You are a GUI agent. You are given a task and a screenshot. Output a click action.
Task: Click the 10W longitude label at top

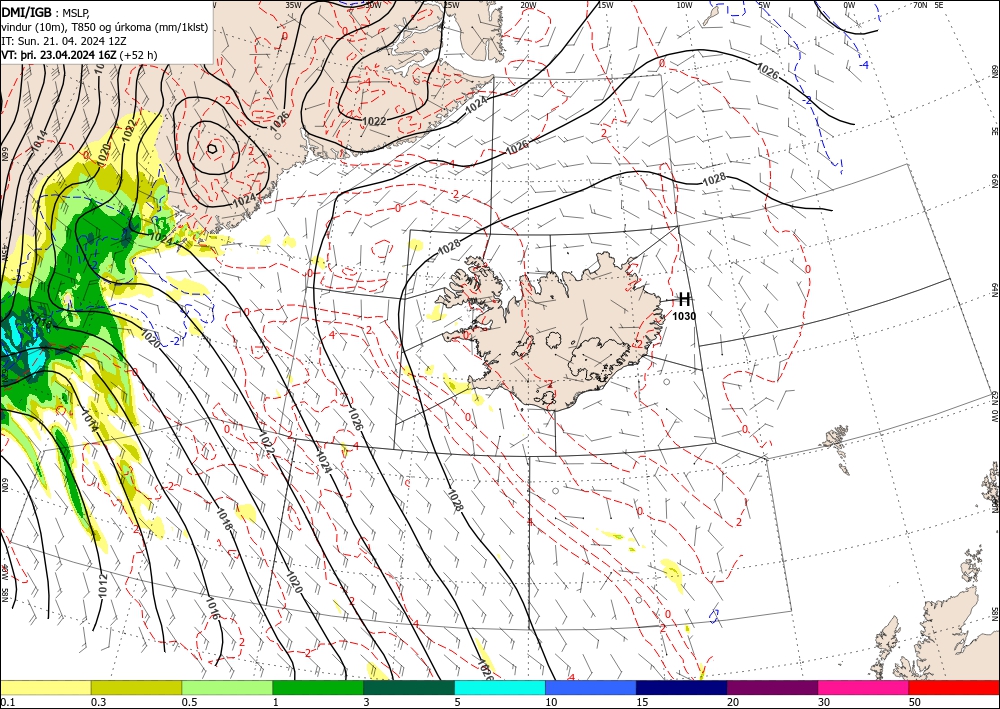point(684,5)
